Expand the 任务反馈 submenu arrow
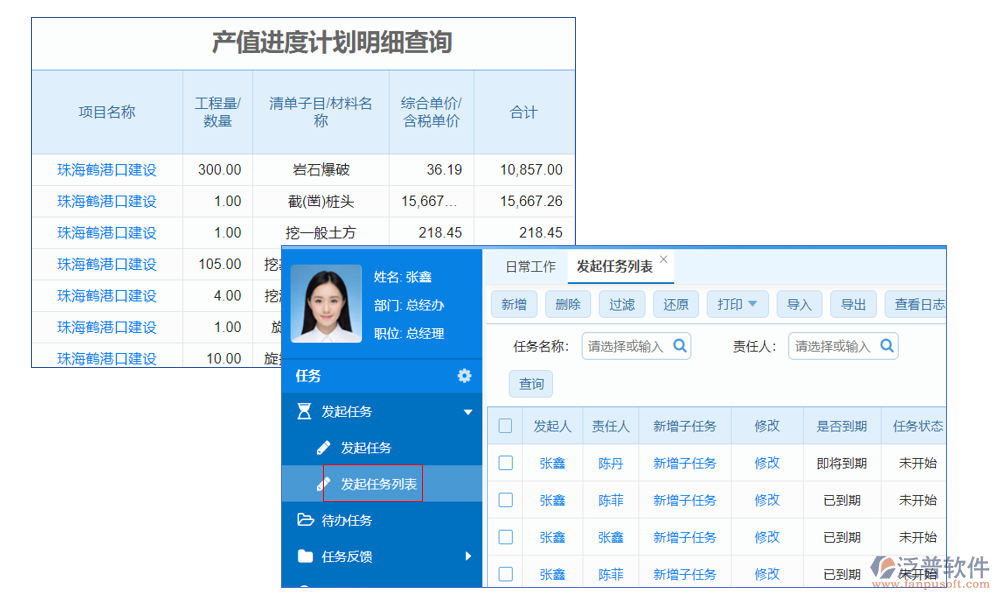The width and height of the screenshot is (1000, 600). click(467, 556)
